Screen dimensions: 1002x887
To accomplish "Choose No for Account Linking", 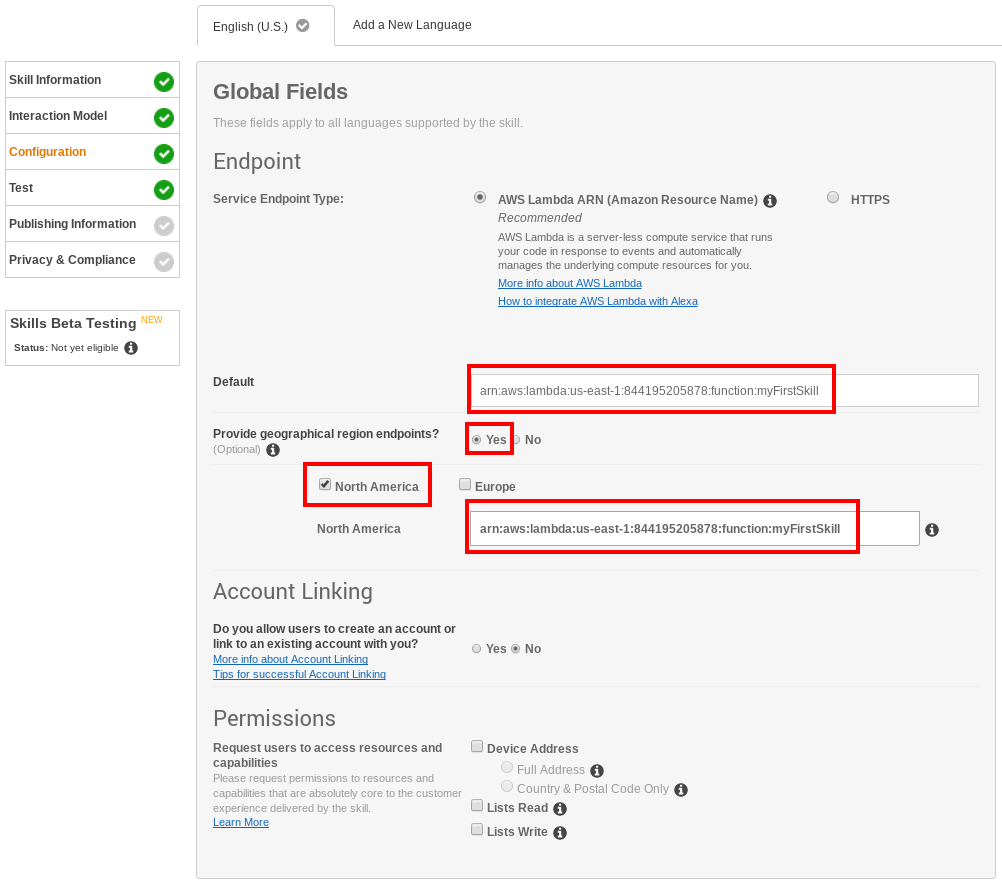I will coord(516,649).
